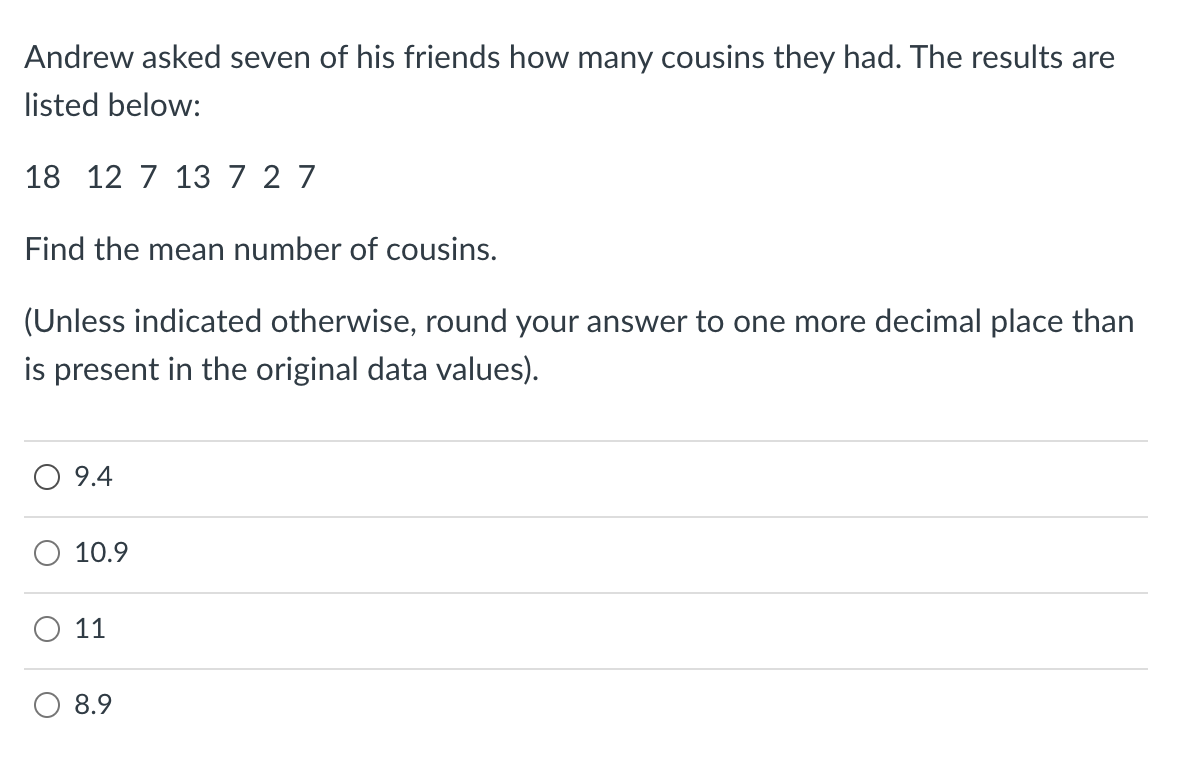Click the data value 2 in the list

pyautogui.click(x=273, y=178)
